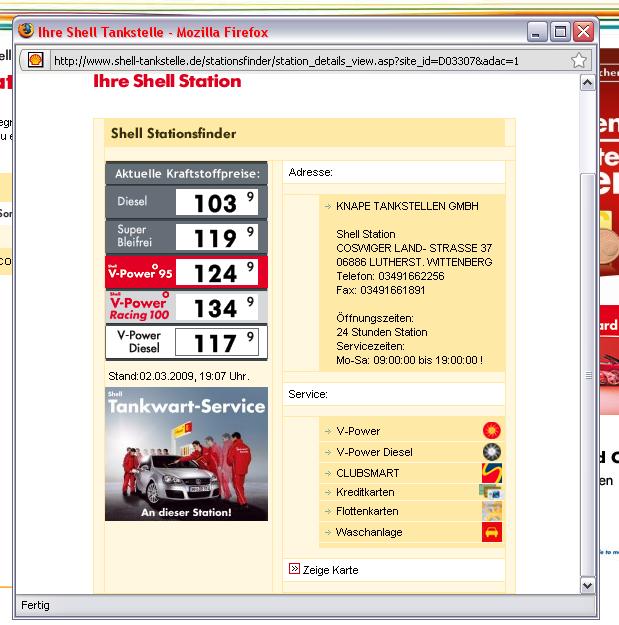Click the Fax: 03491661891 line
Viewport: 619px width, 625px height.
[381, 290]
